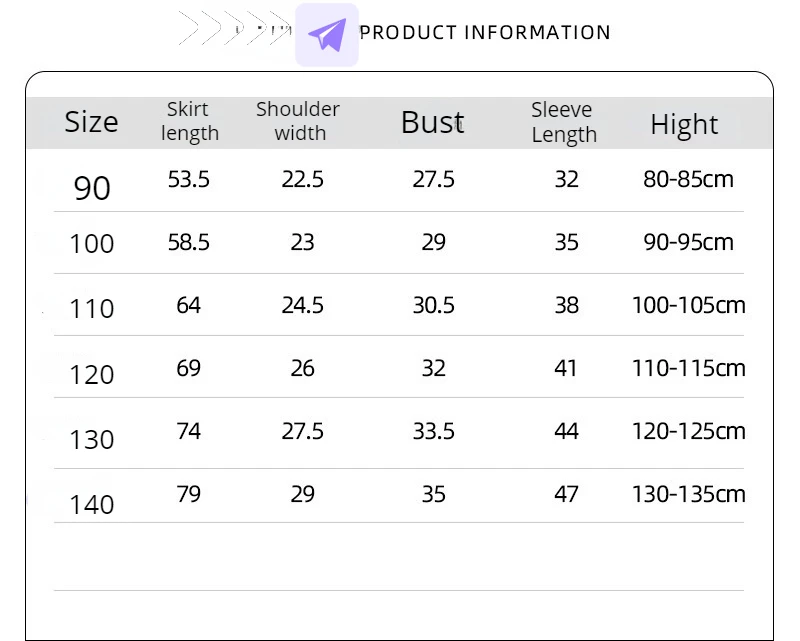Select the 130-135cm height value
The height and width of the screenshot is (641, 800).
click(x=688, y=494)
